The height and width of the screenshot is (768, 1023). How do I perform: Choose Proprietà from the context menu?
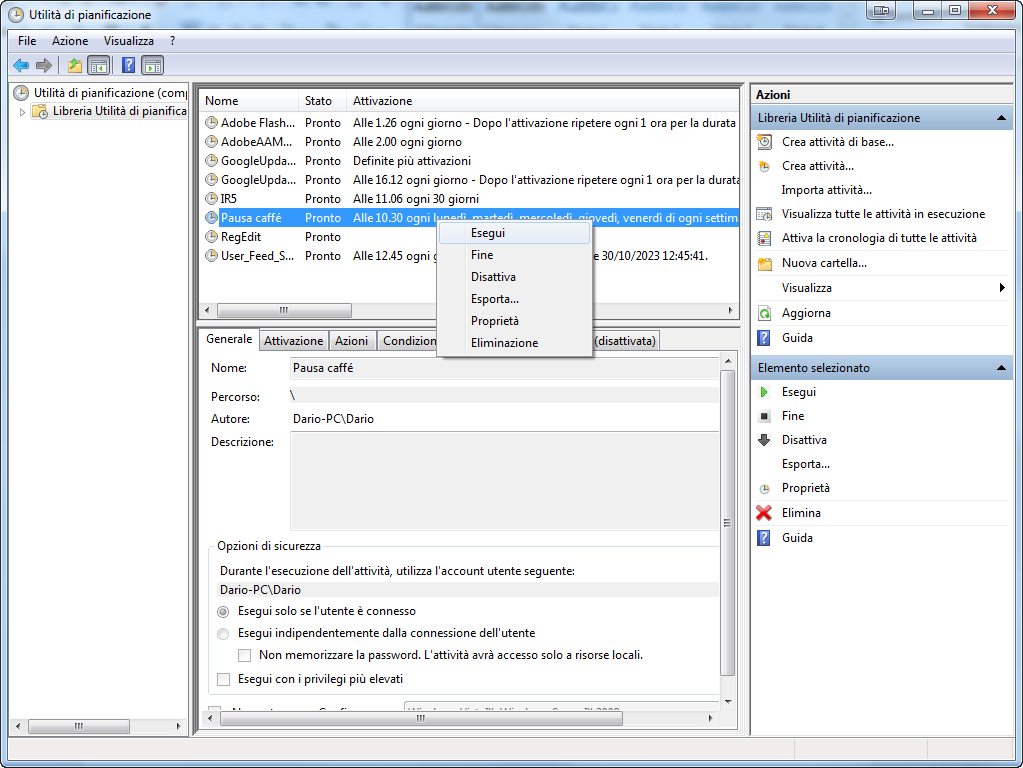click(x=494, y=321)
